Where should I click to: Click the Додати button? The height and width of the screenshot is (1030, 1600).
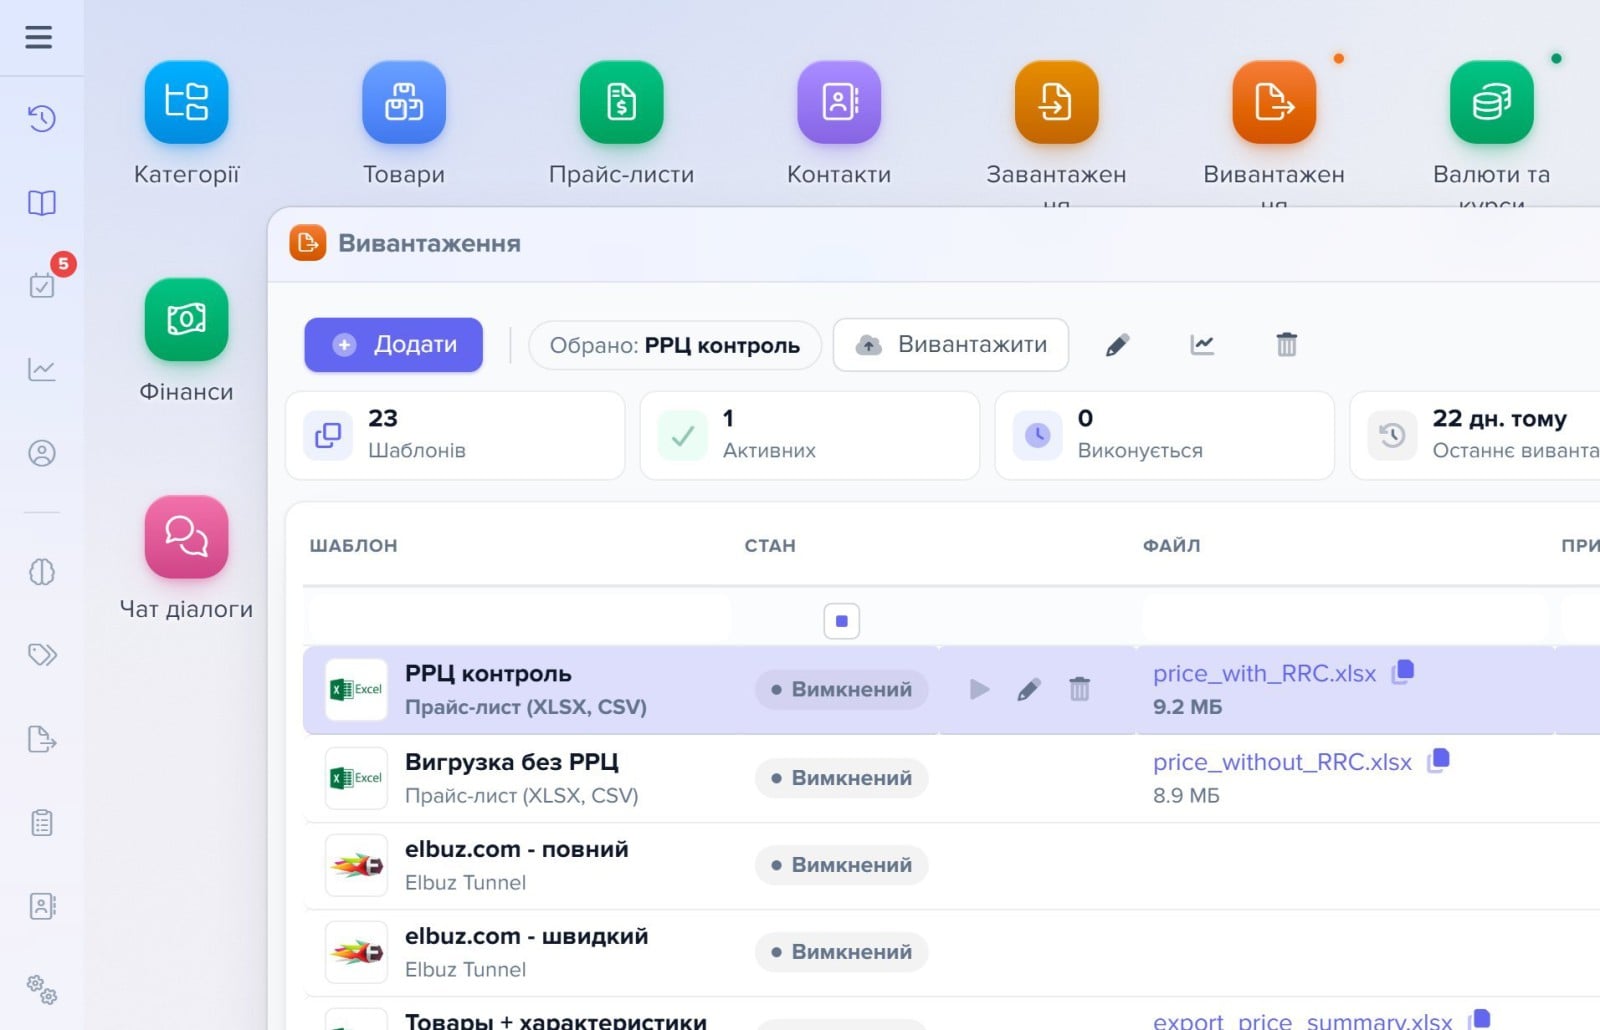(394, 345)
